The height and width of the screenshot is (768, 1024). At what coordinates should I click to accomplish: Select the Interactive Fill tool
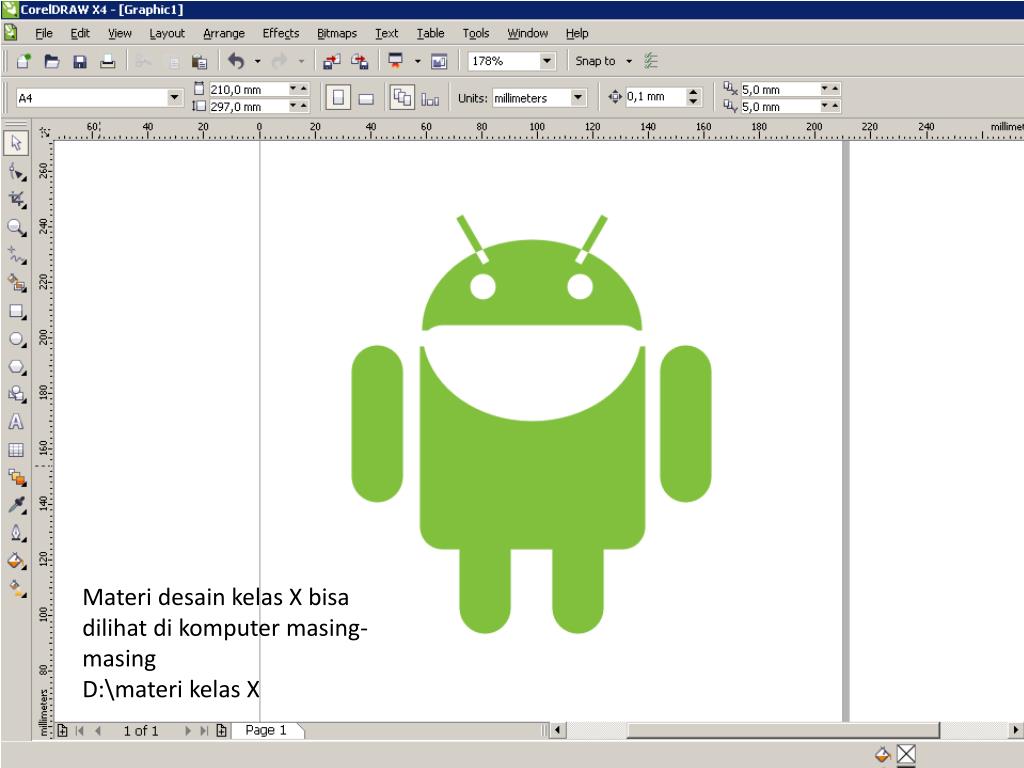point(16,588)
